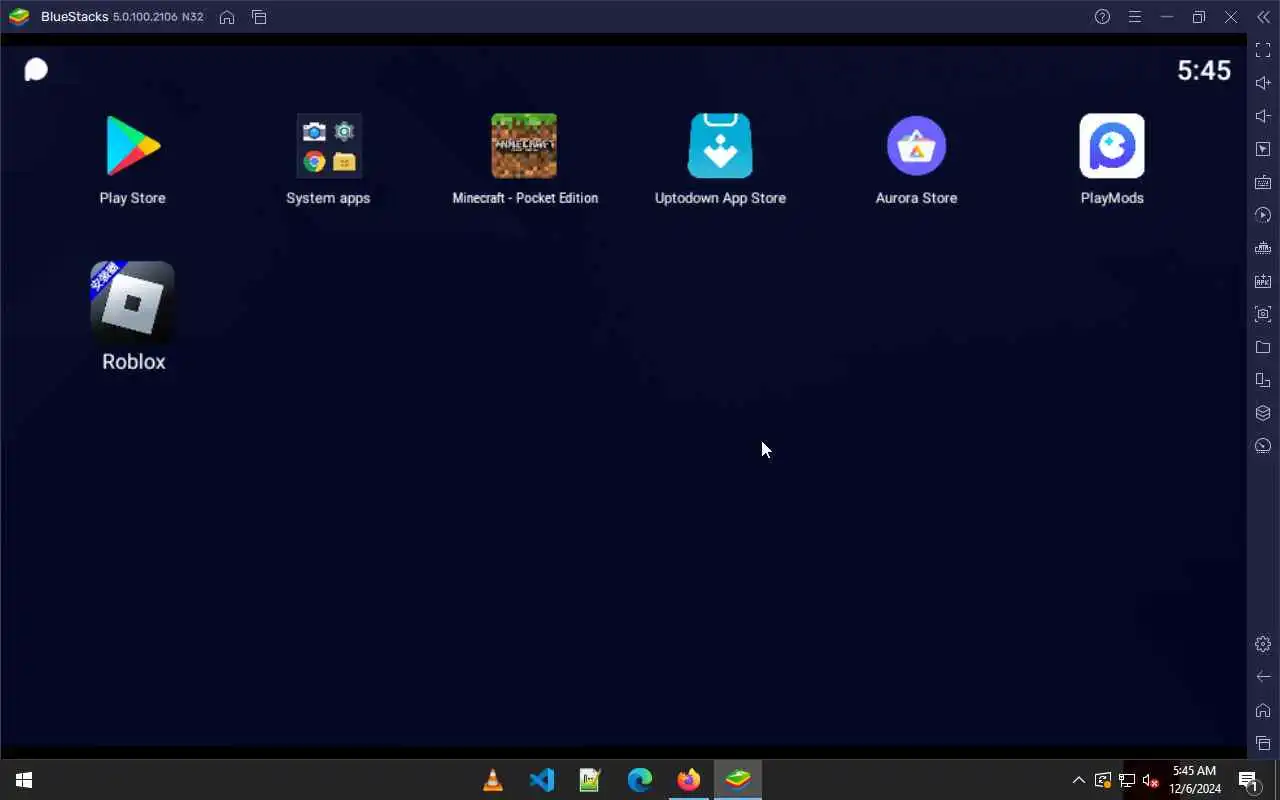Open the PlayMods app
Image resolution: width=1280 pixels, height=800 pixels.
click(1112, 146)
